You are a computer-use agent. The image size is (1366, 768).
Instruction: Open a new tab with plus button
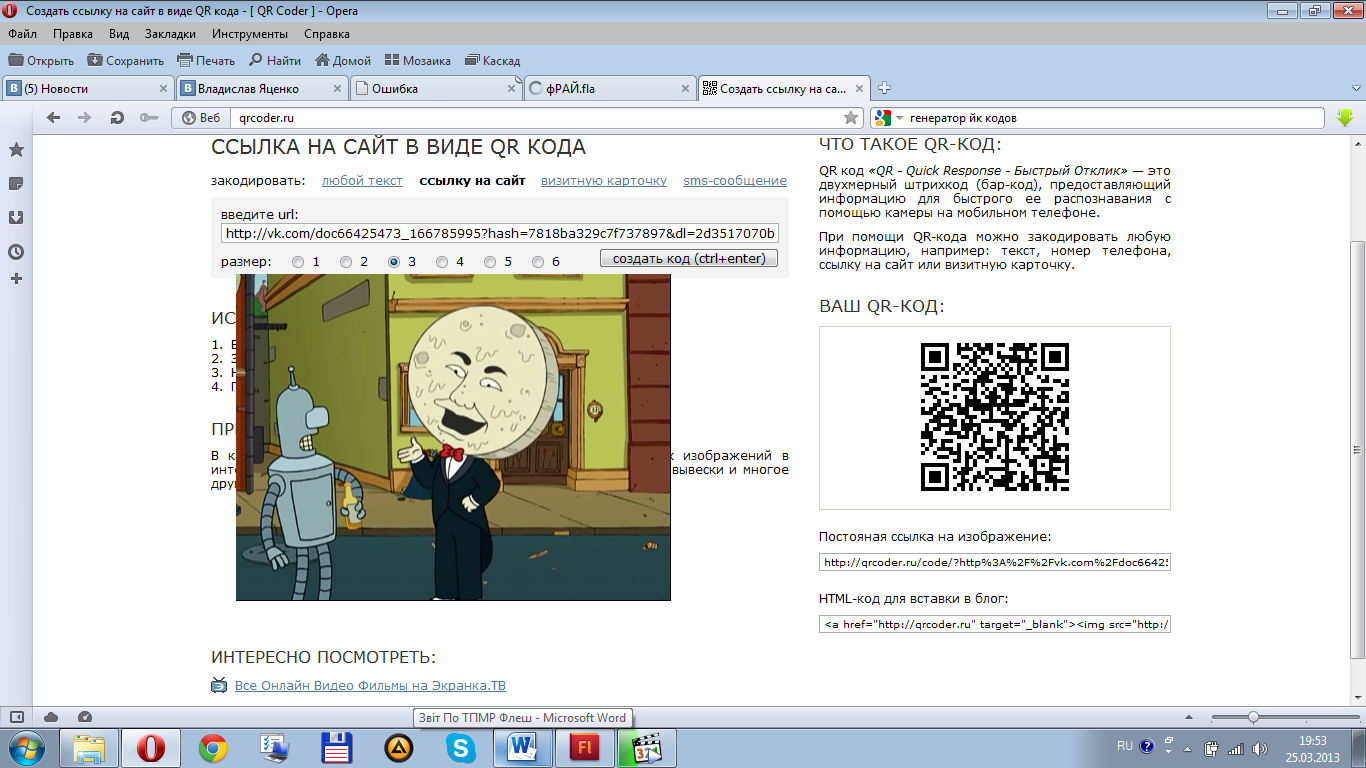point(885,88)
